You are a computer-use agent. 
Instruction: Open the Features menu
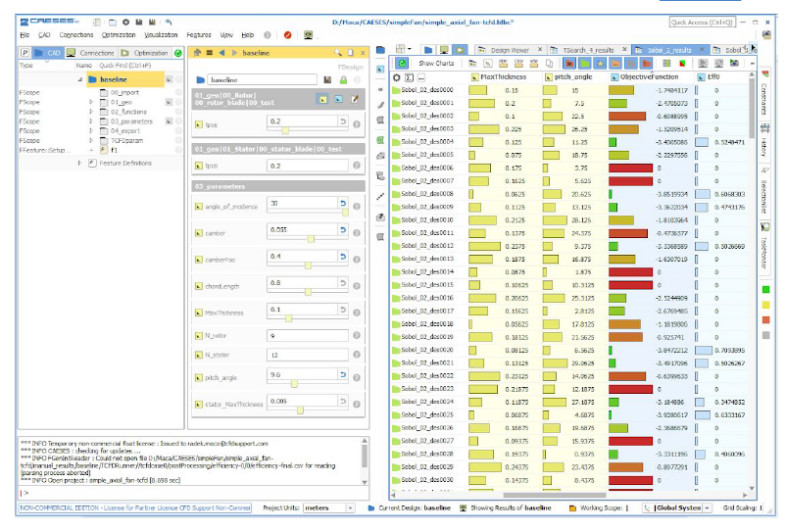(x=199, y=35)
